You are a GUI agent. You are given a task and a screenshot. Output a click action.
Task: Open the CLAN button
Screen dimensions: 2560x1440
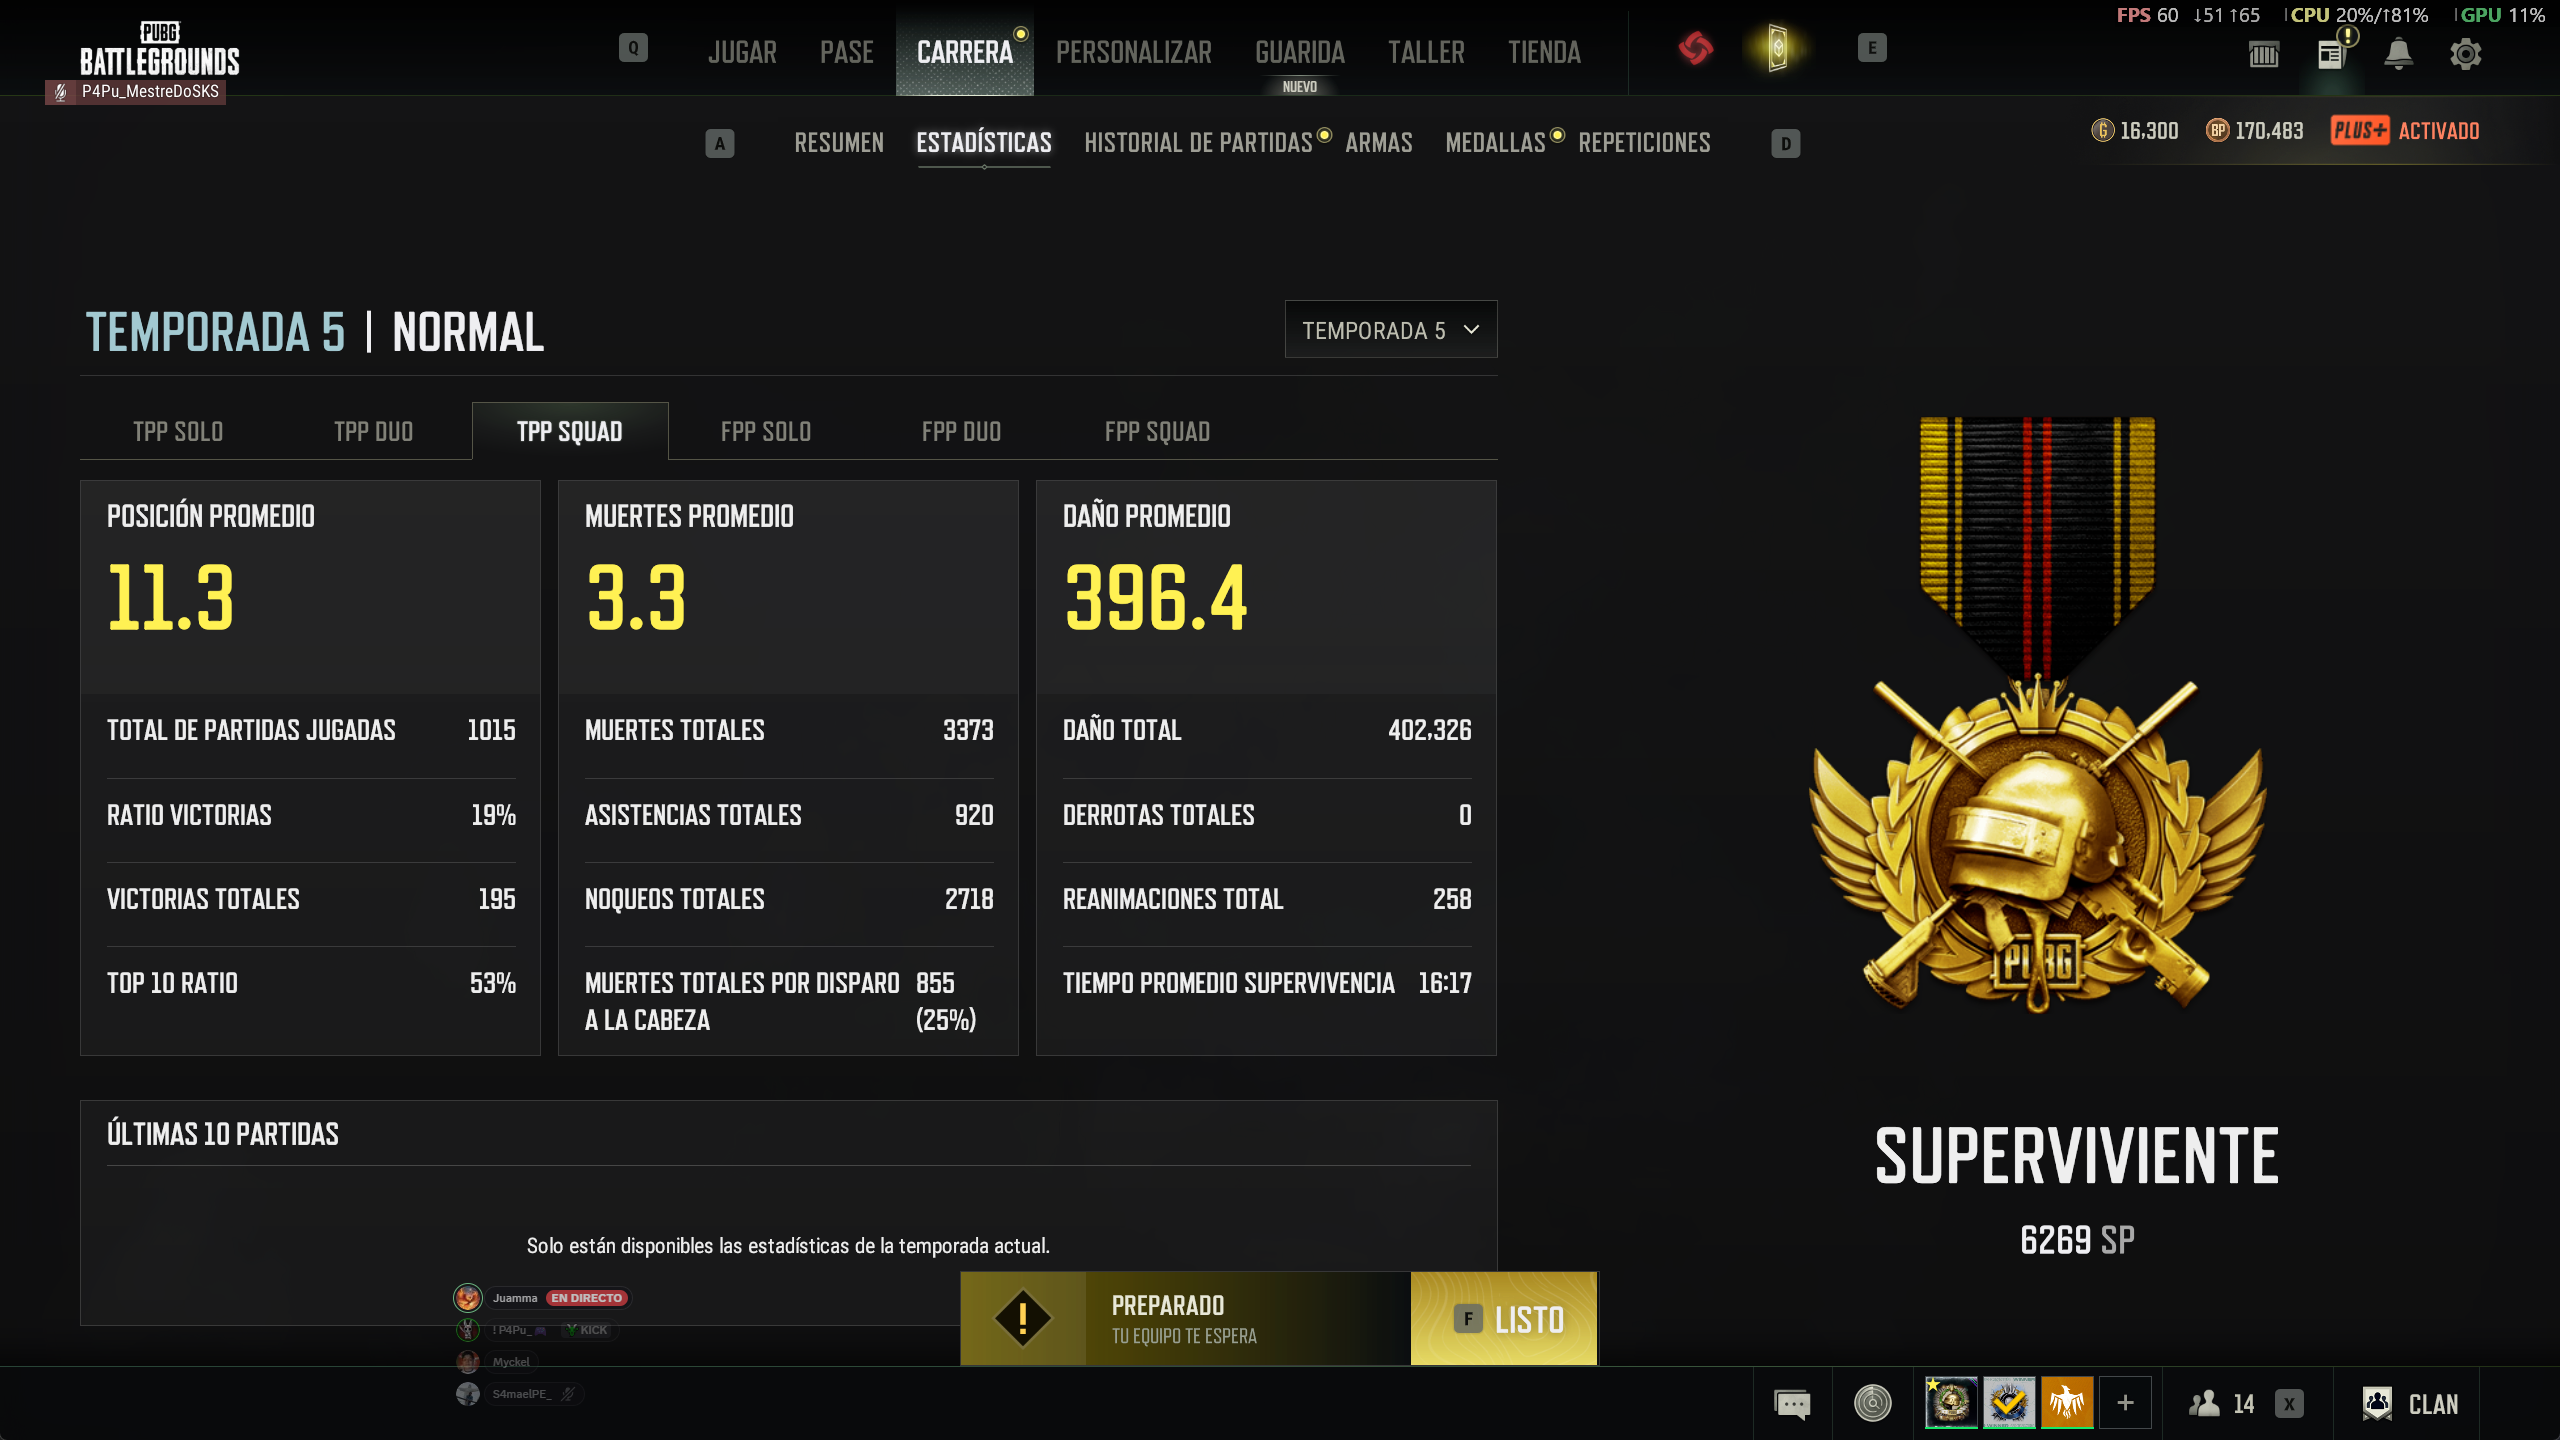2410,1404
